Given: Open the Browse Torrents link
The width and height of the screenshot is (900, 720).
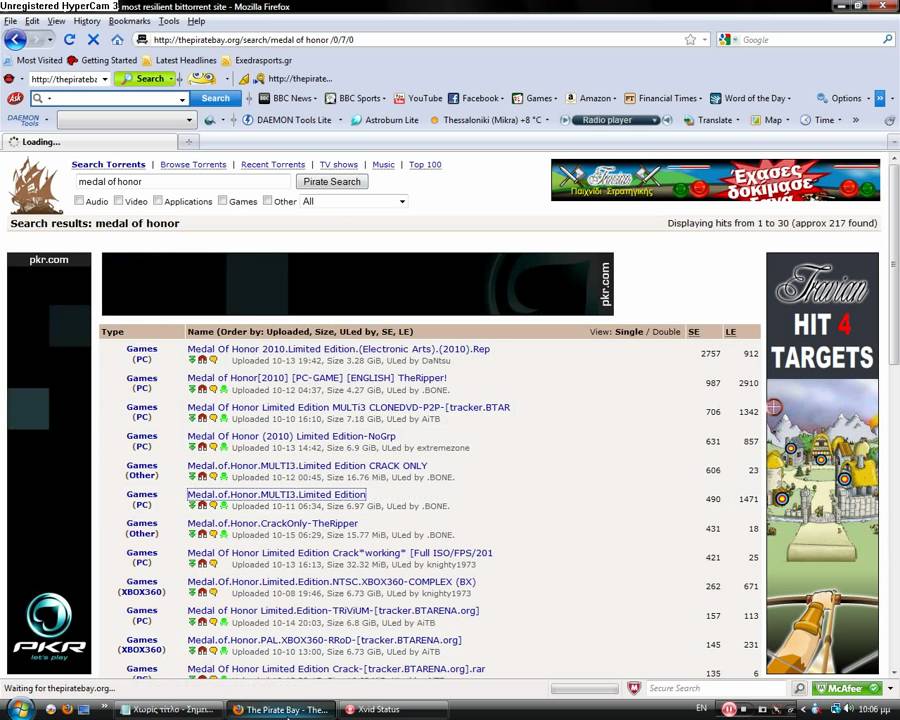Looking at the screenshot, I should tap(193, 165).
